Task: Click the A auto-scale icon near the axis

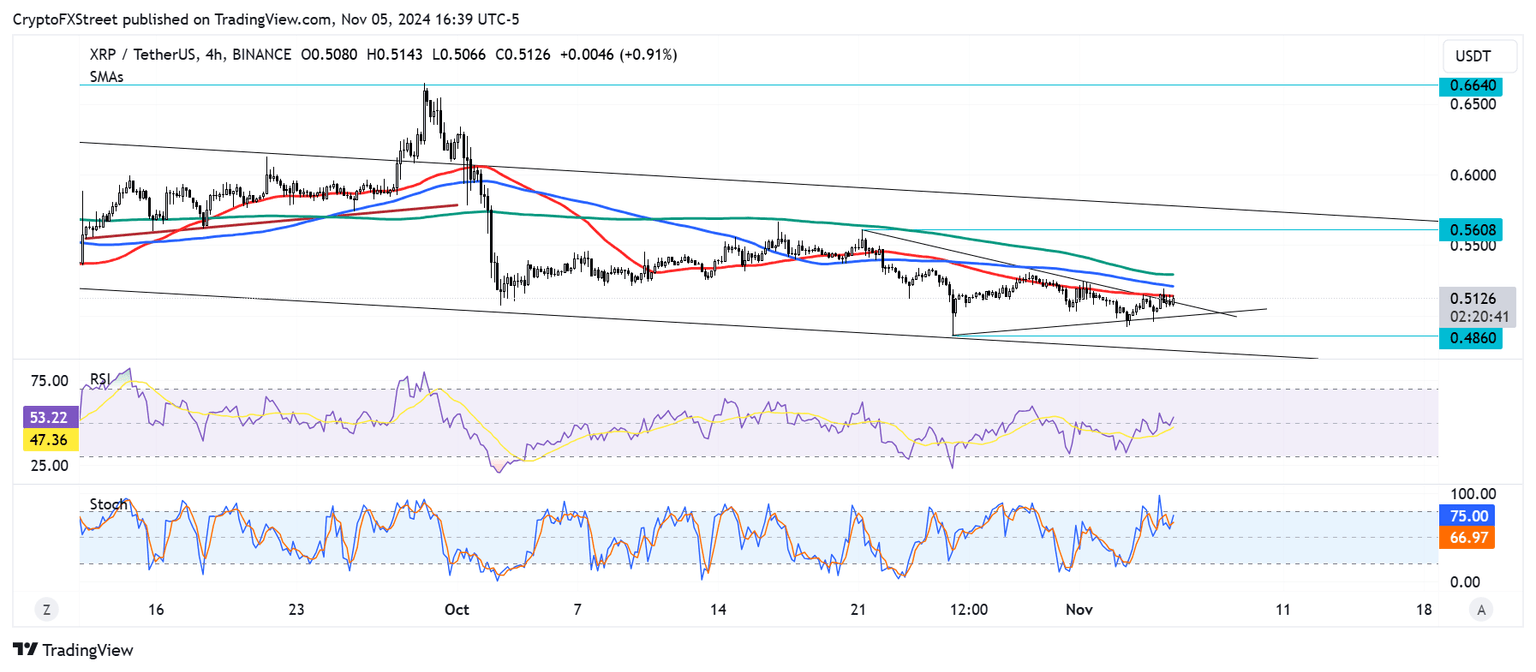Action: [x=1479, y=608]
